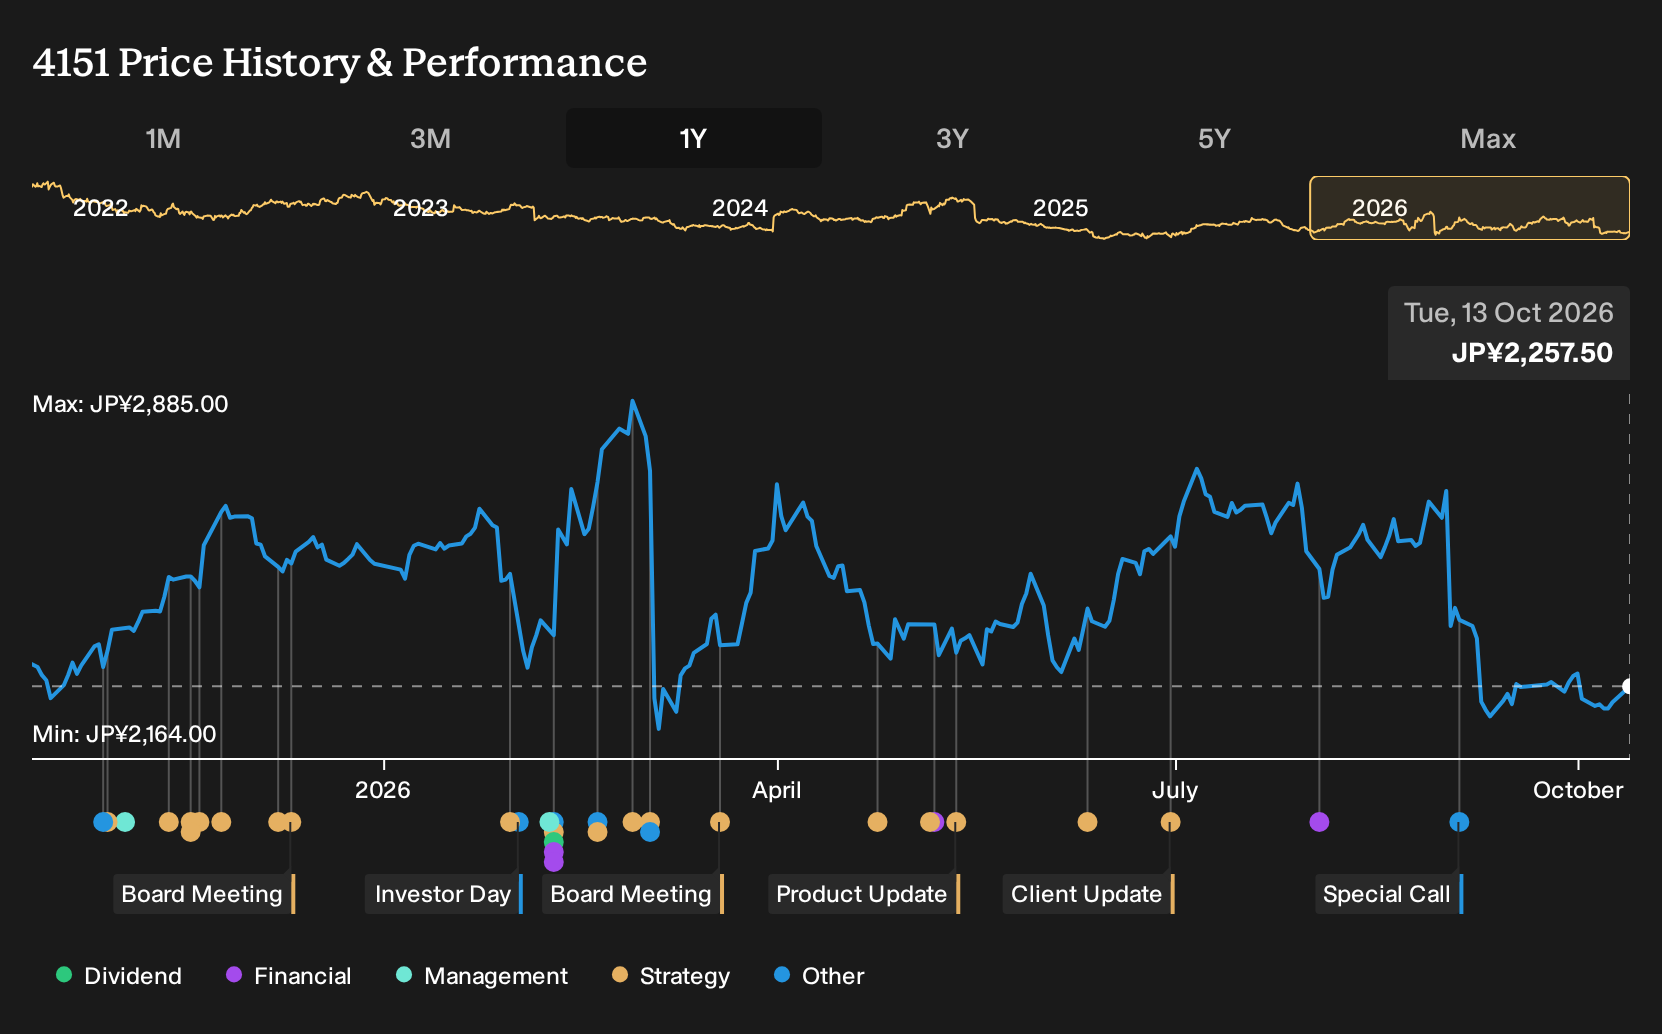Screen dimensions: 1662x1034
Task: Click the orange dot between Product Update and Client Update
Action: coord(1087,822)
